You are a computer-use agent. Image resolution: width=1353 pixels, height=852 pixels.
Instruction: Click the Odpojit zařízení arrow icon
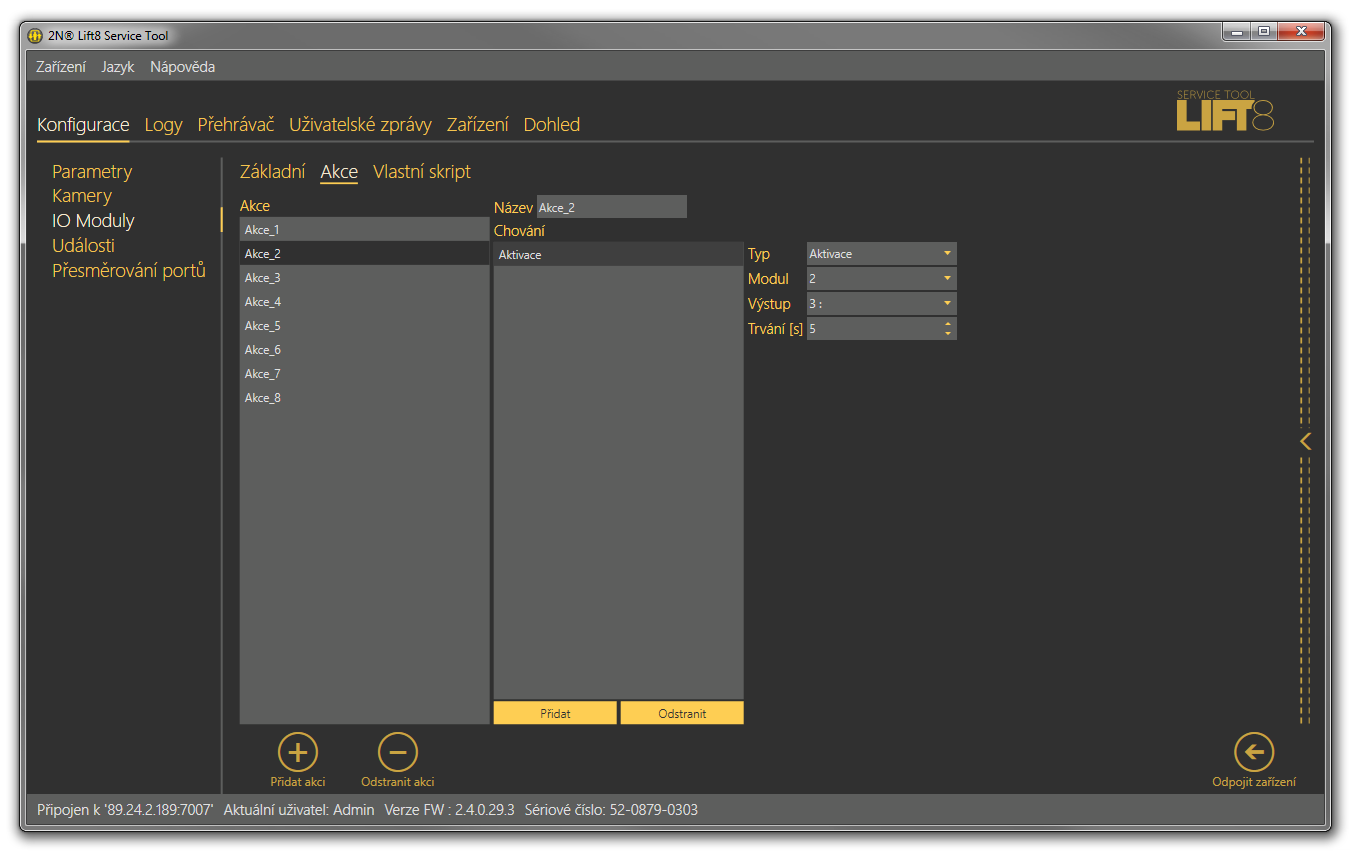pos(1254,752)
